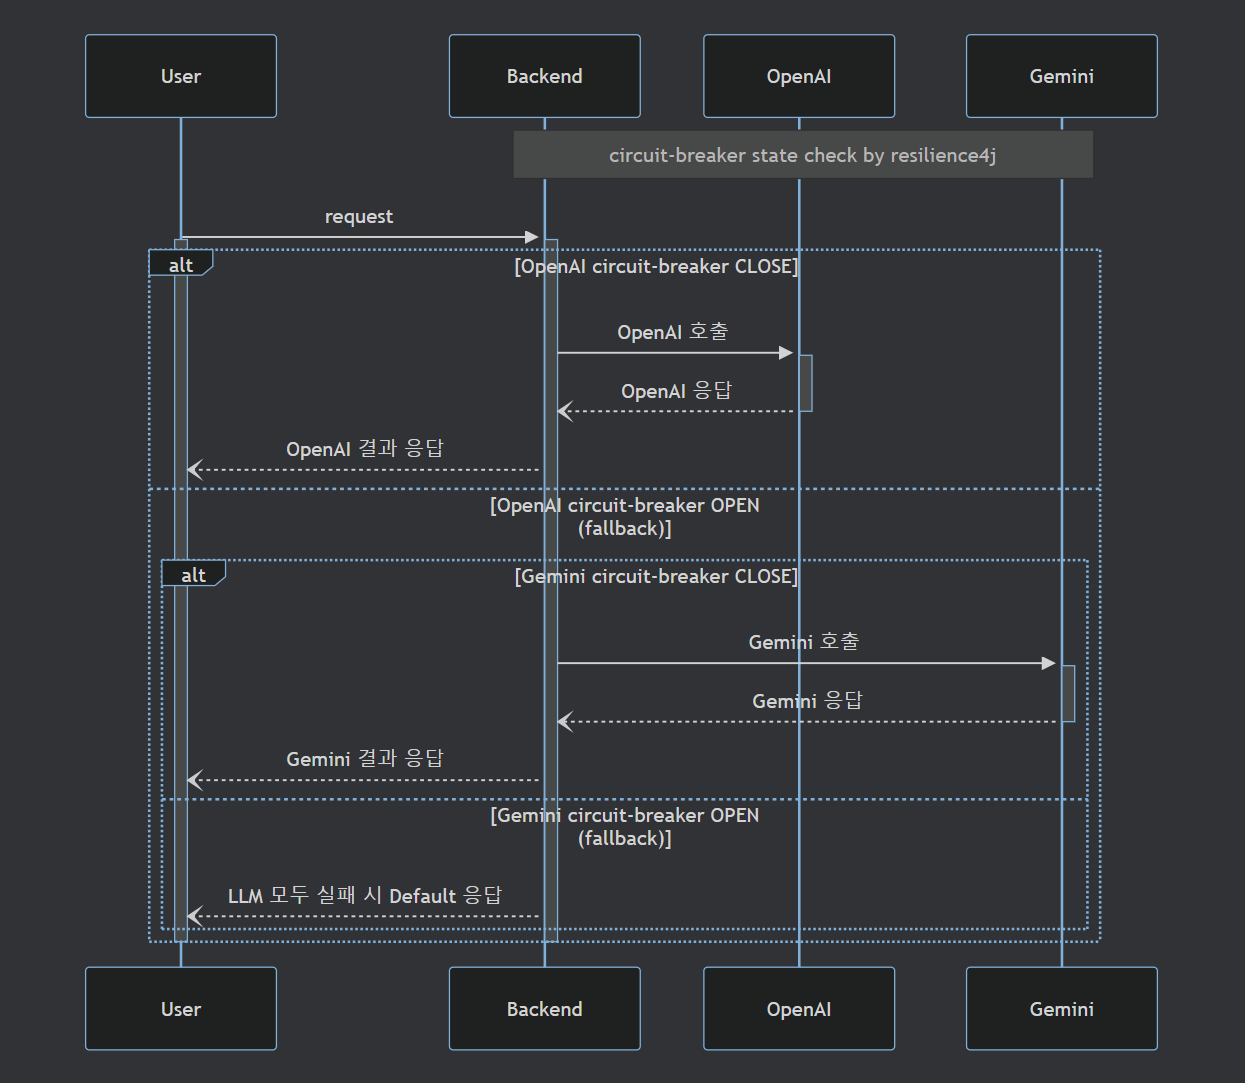1245x1083 pixels.
Task: Click the top OpenAI participant box
Action: (799, 76)
